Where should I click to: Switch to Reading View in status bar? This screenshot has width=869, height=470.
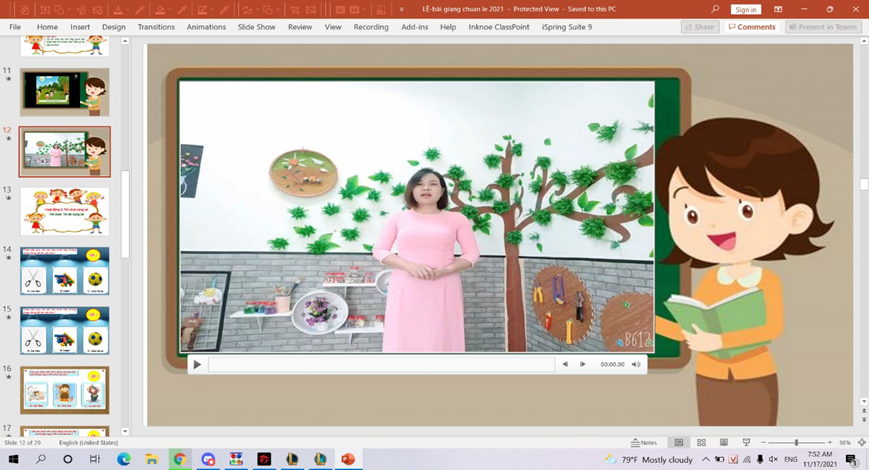(x=723, y=442)
